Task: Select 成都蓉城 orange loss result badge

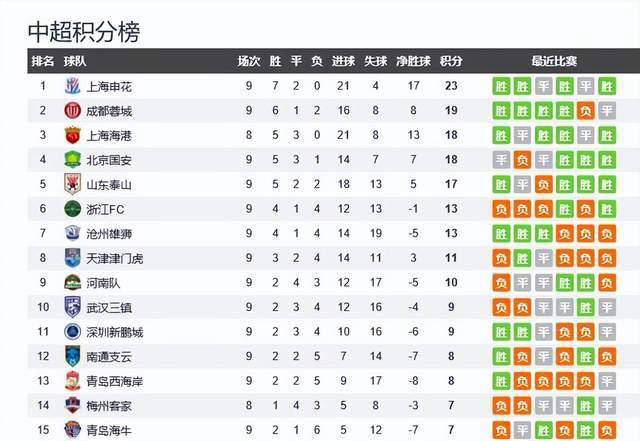Action: (586, 111)
